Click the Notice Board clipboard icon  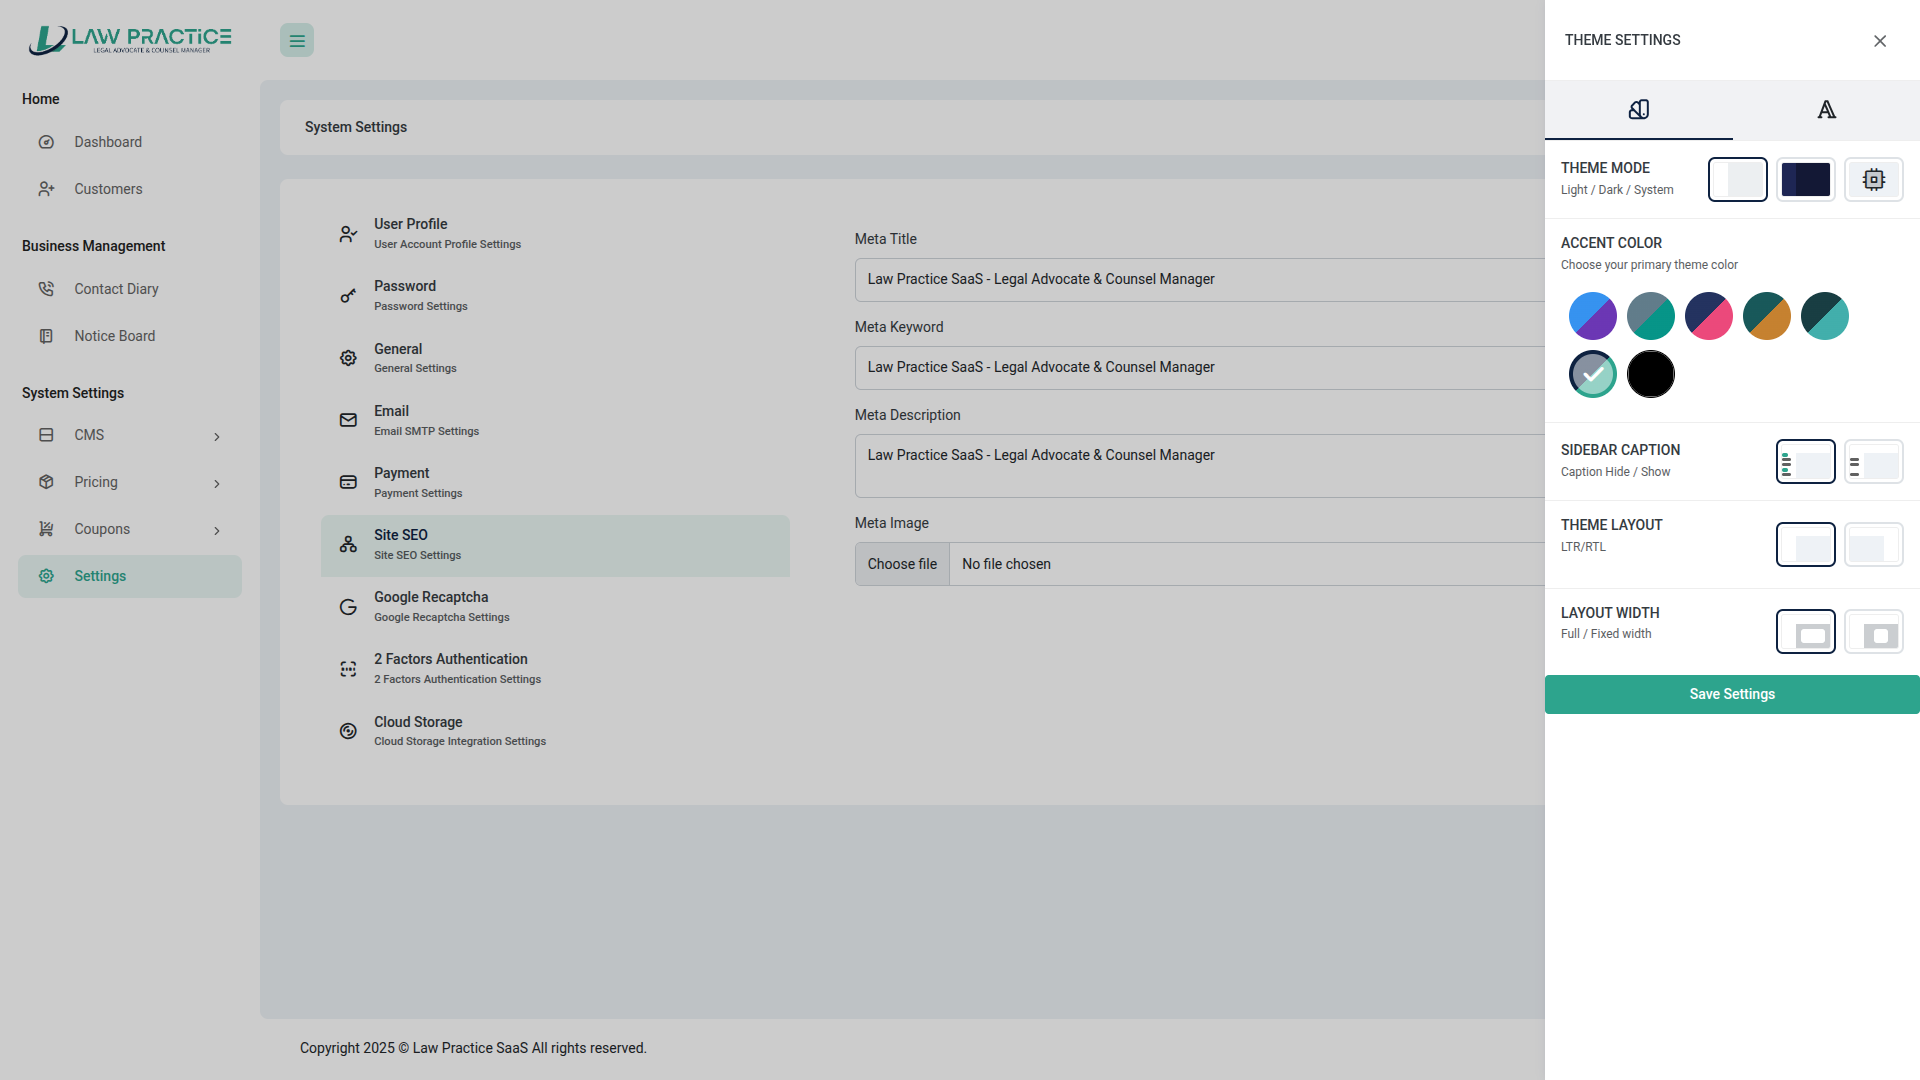click(x=46, y=336)
